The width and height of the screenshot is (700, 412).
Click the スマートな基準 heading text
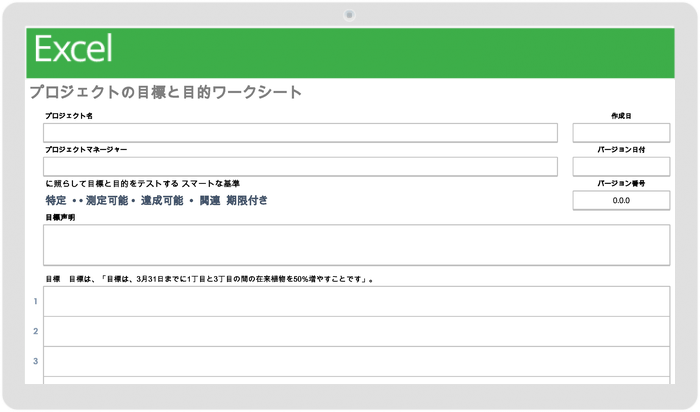pos(210,183)
